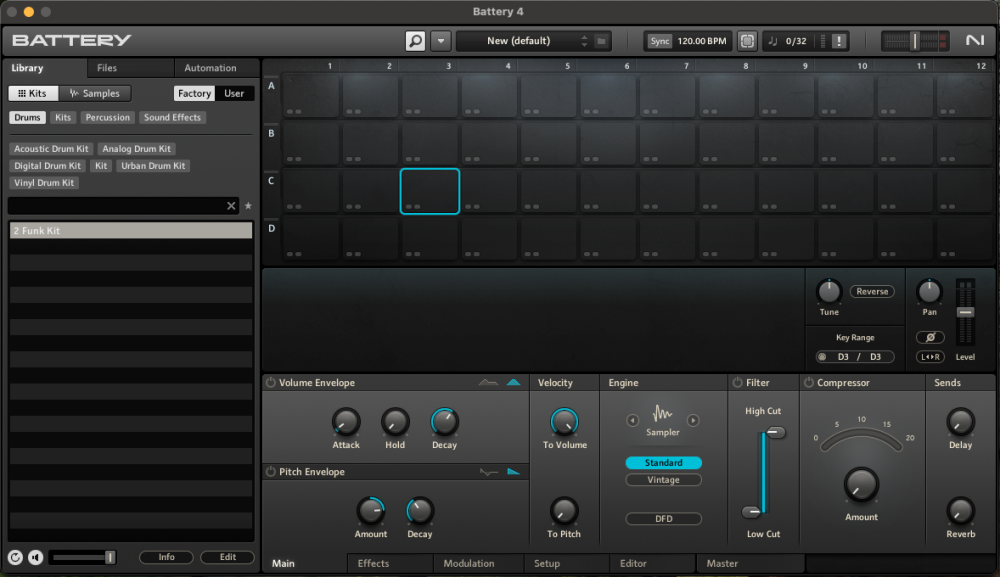Image resolution: width=1000 pixels, height=577 pixels.
Task: Click the voice count note icon
Action: point(773,41)
